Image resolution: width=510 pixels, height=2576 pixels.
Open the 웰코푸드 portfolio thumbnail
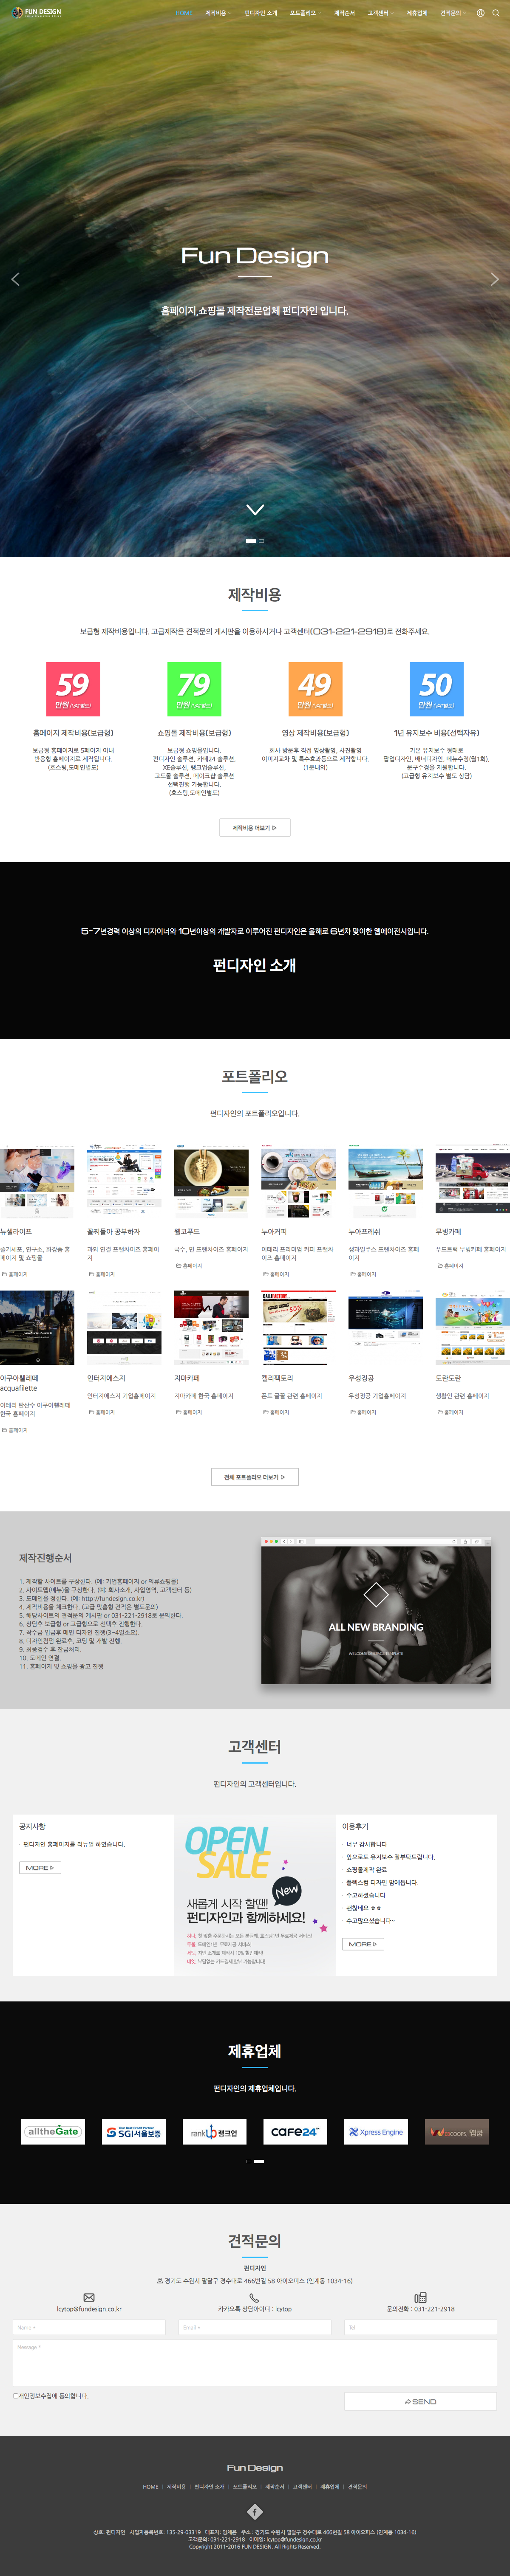point(211,1181)
